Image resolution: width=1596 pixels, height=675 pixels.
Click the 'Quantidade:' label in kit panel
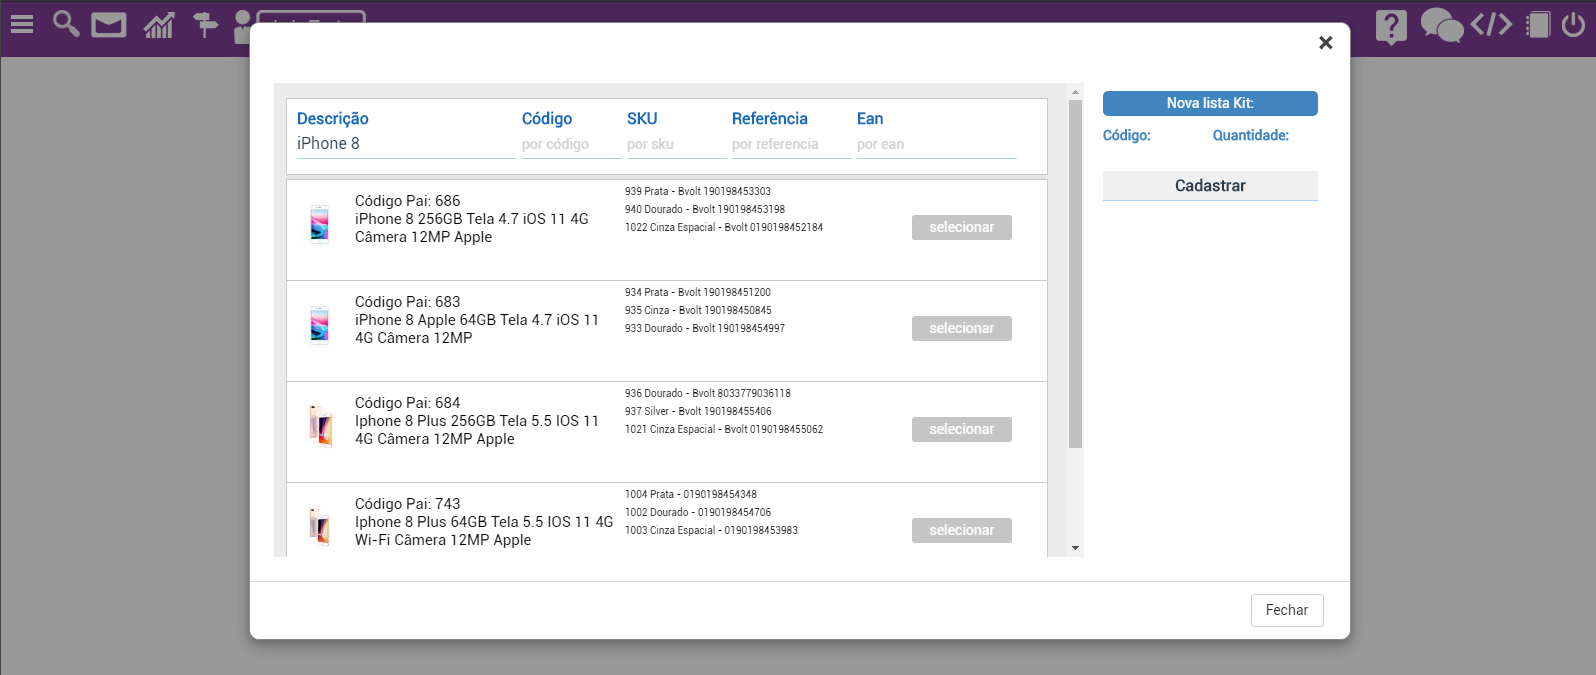pos(1251,135)
